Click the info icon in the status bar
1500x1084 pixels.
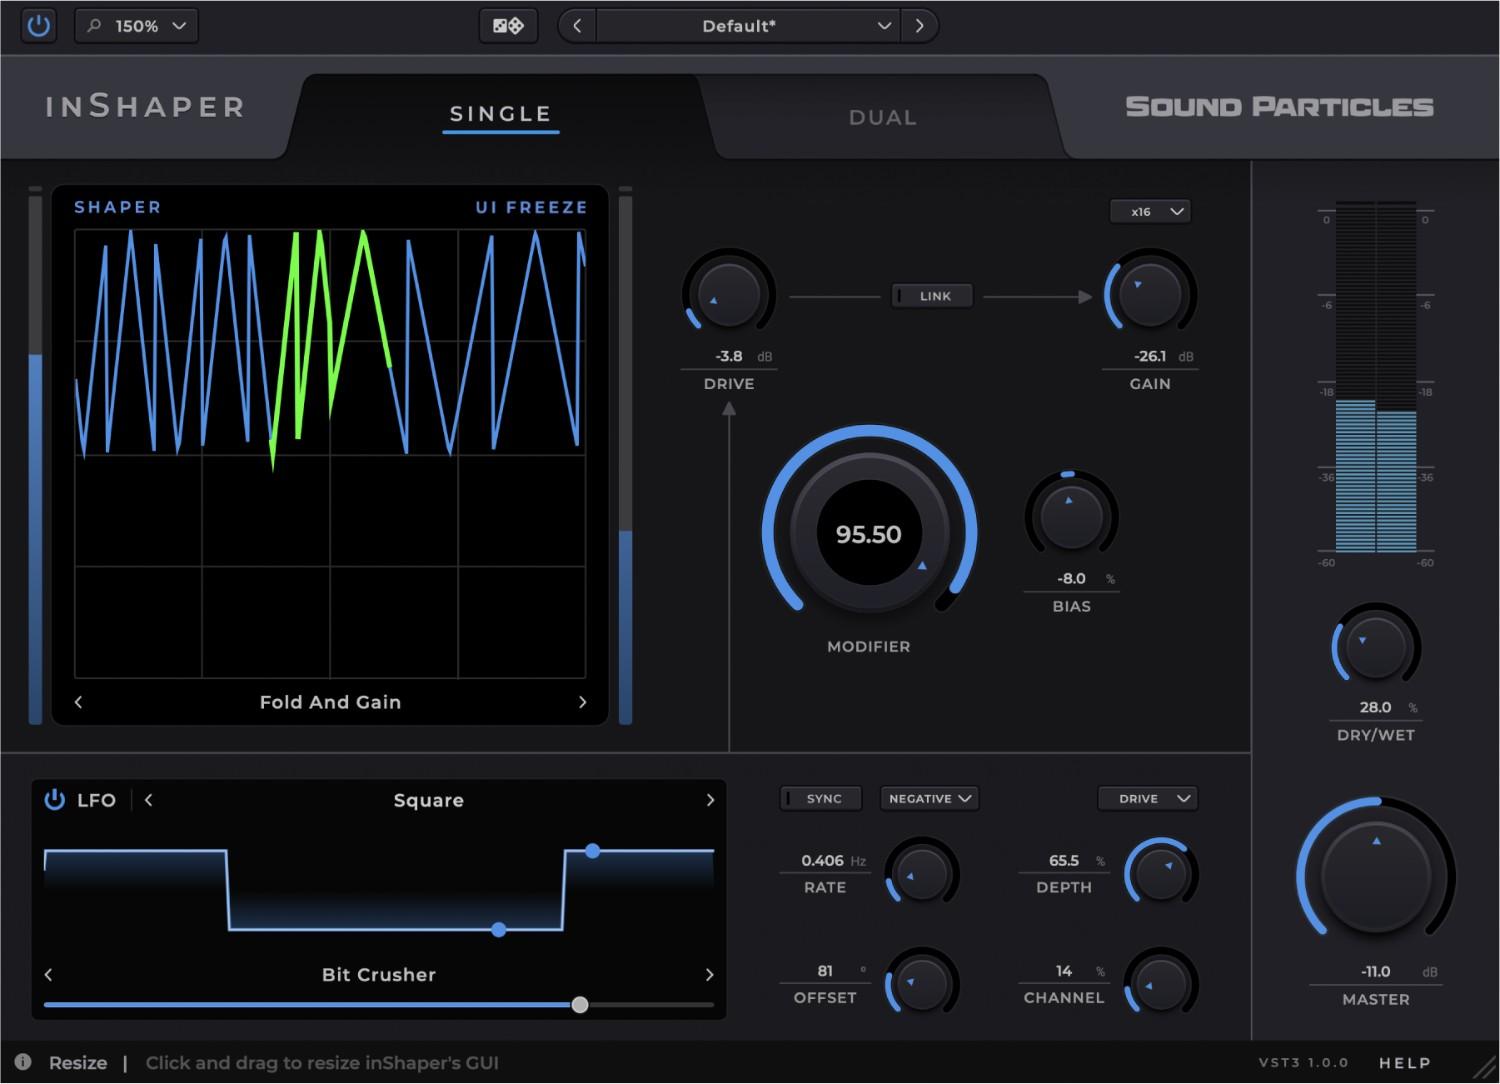pos(23,1062)
